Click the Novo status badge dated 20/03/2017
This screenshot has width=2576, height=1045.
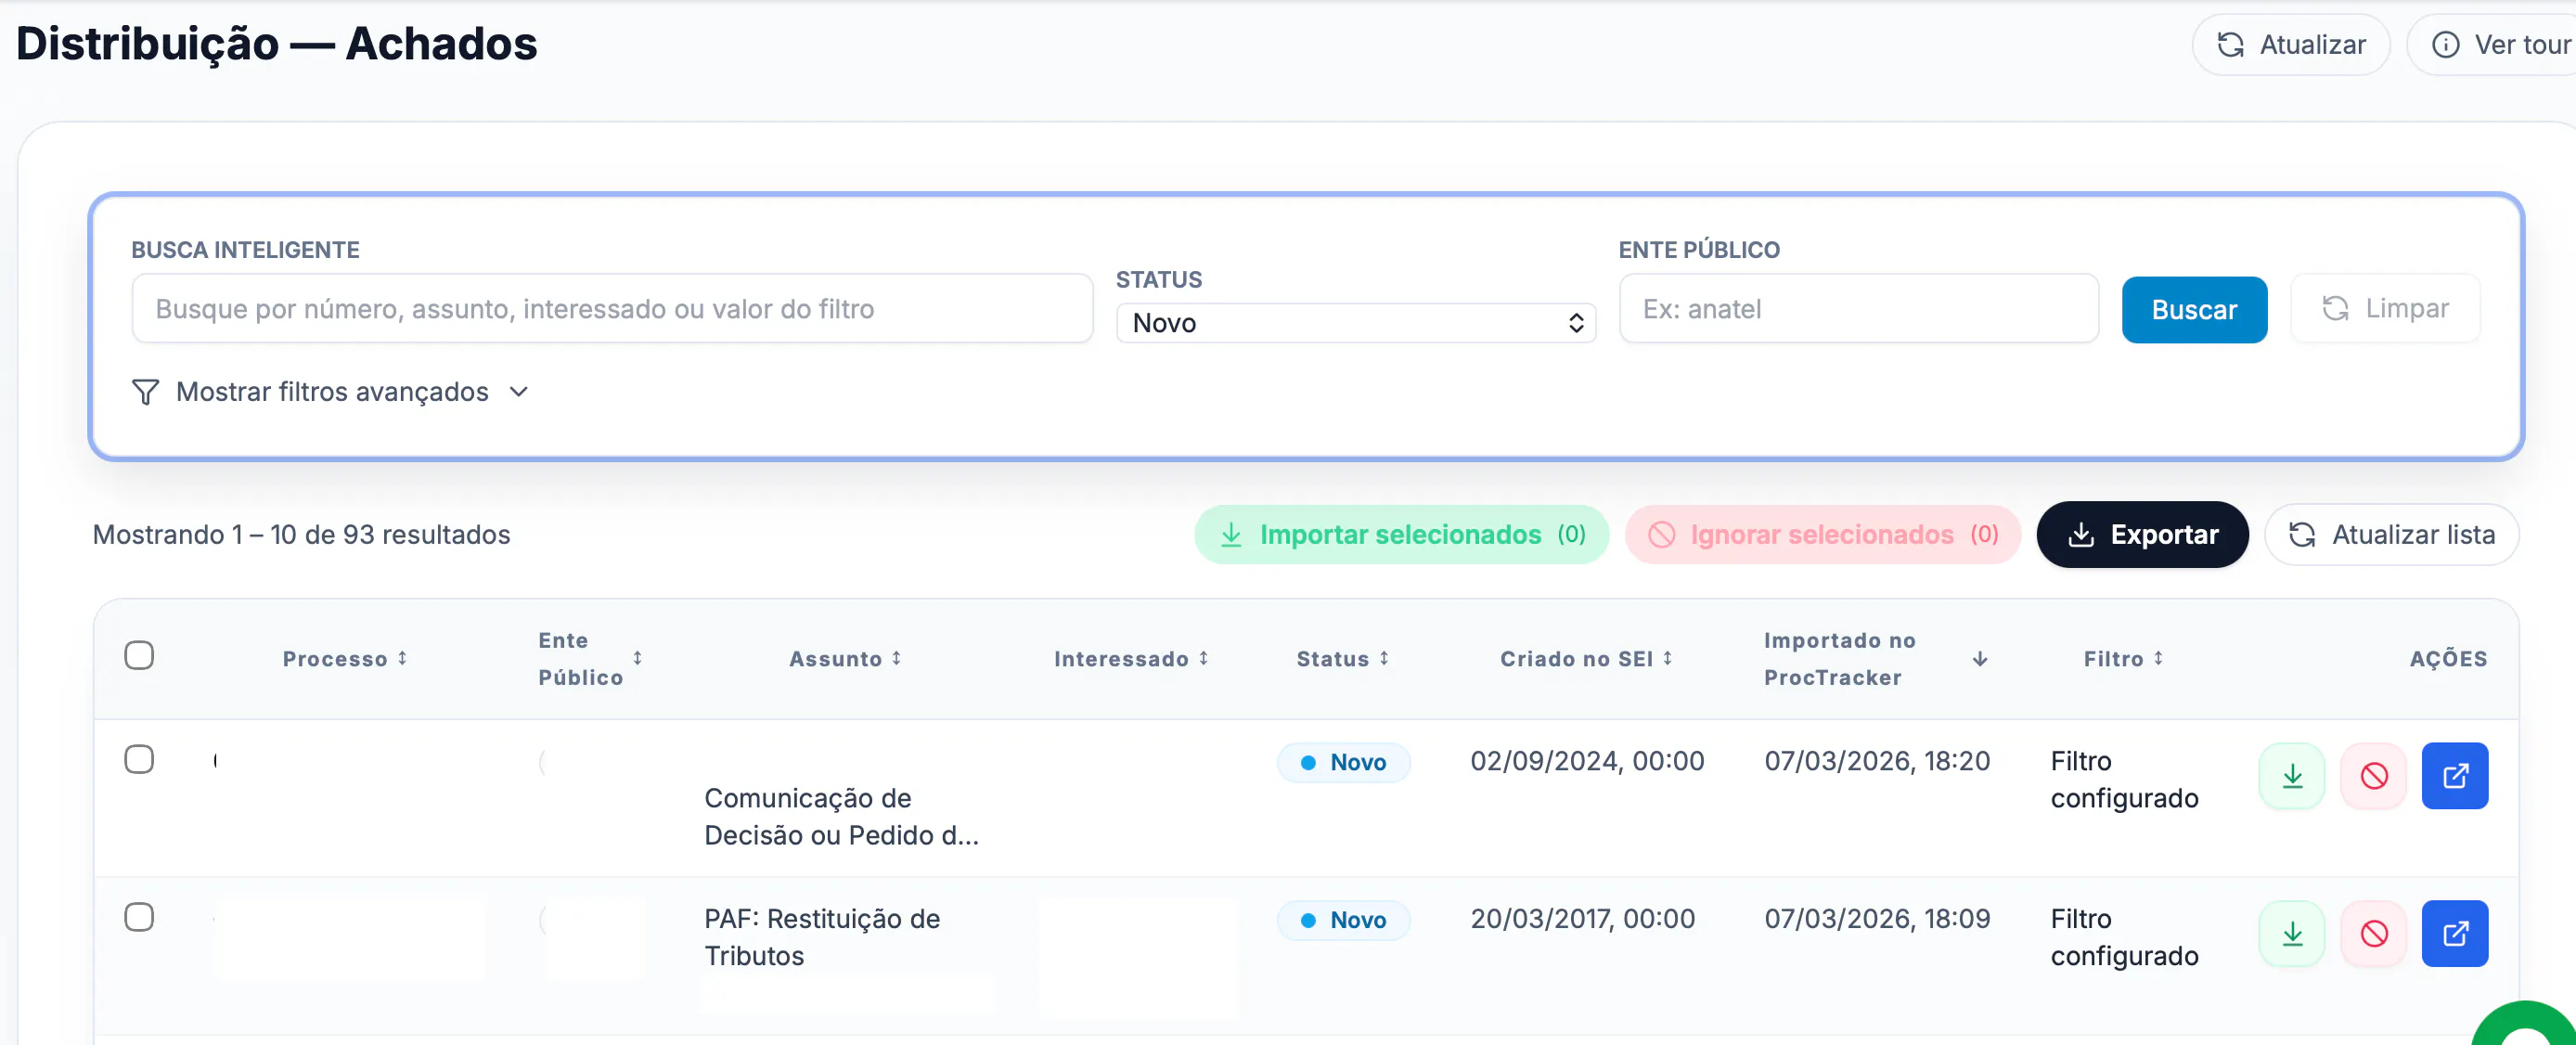[x=1343, y=921]
